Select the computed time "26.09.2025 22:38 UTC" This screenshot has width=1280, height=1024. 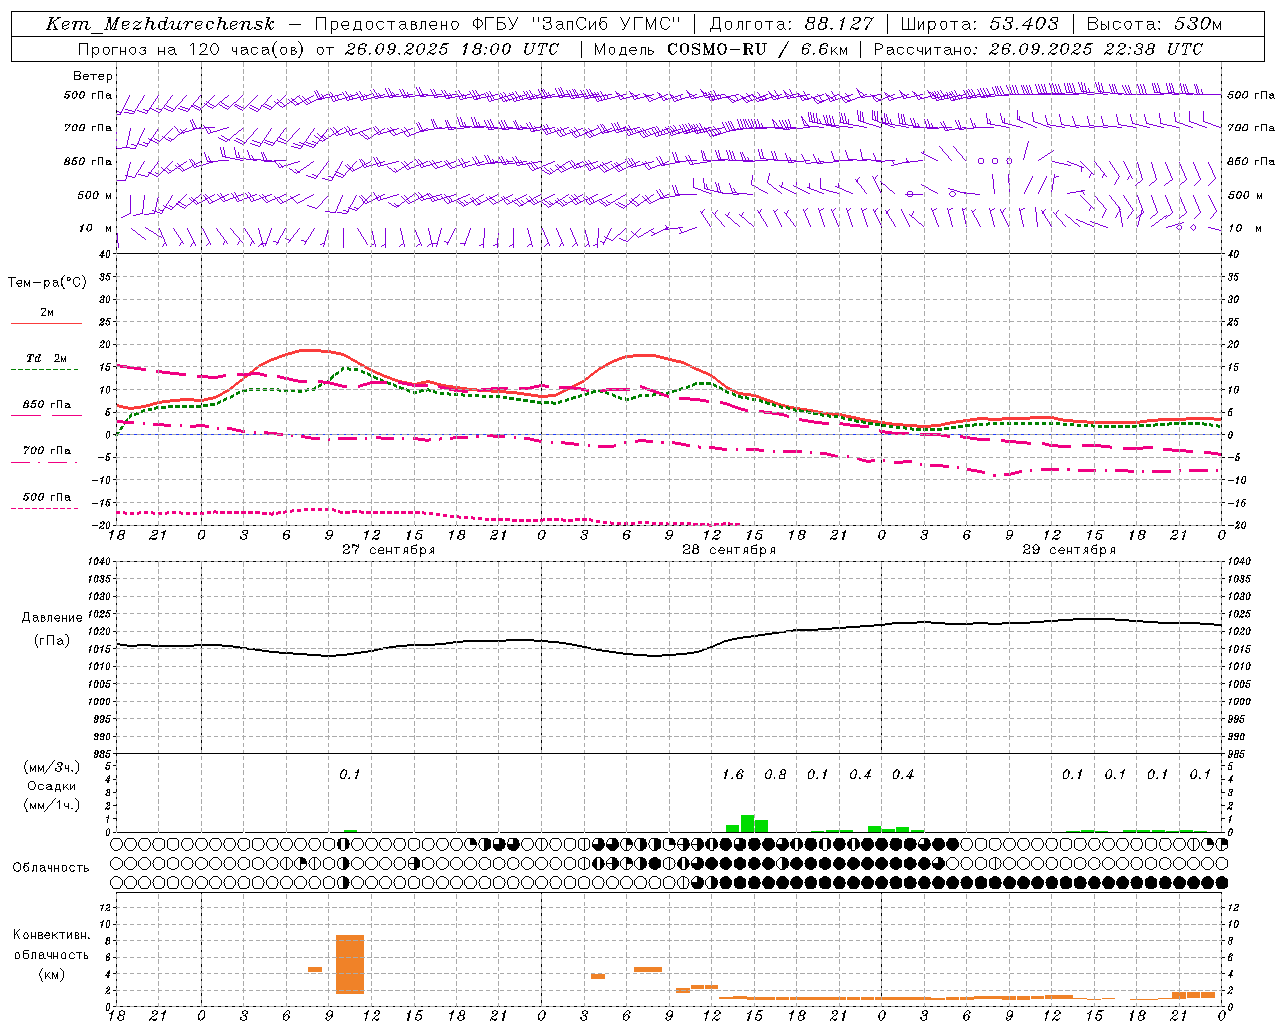click(x=1095, y=49)
